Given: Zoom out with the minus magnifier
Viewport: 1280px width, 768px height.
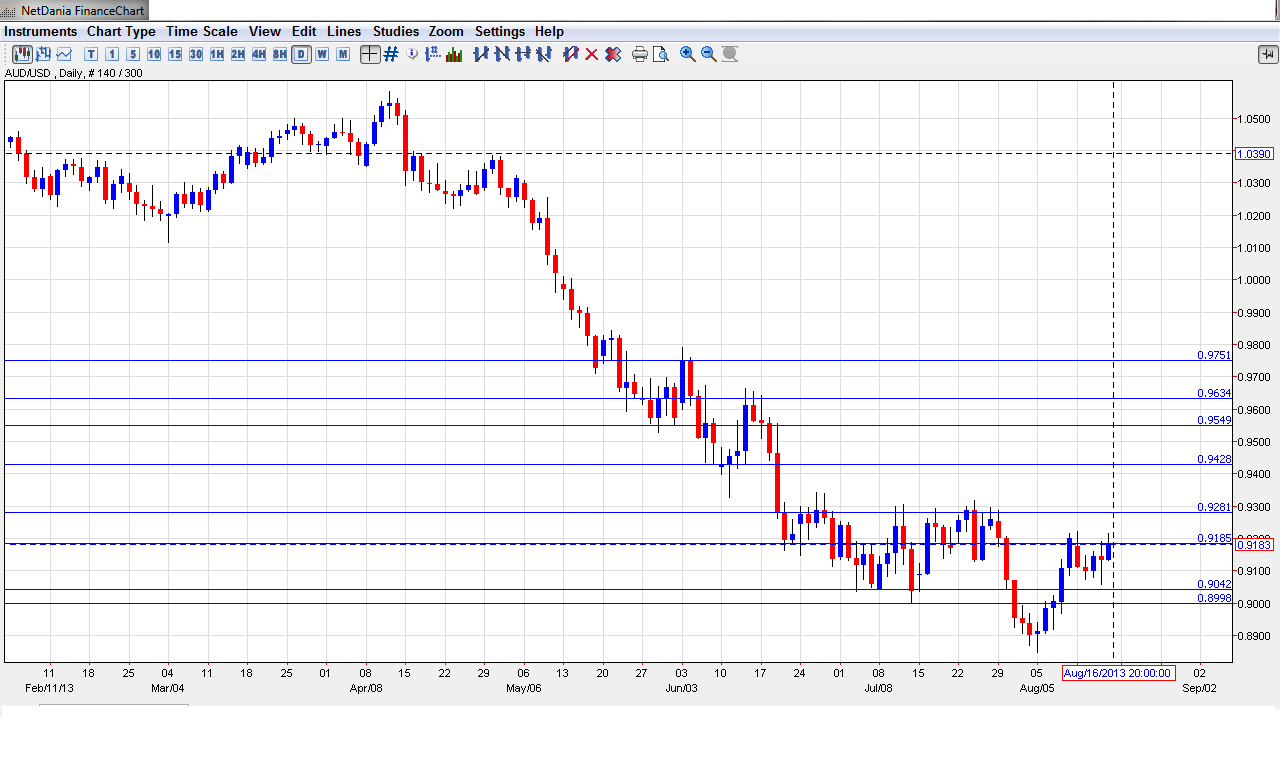Looking at the screenshot, I should coord(709,54).
